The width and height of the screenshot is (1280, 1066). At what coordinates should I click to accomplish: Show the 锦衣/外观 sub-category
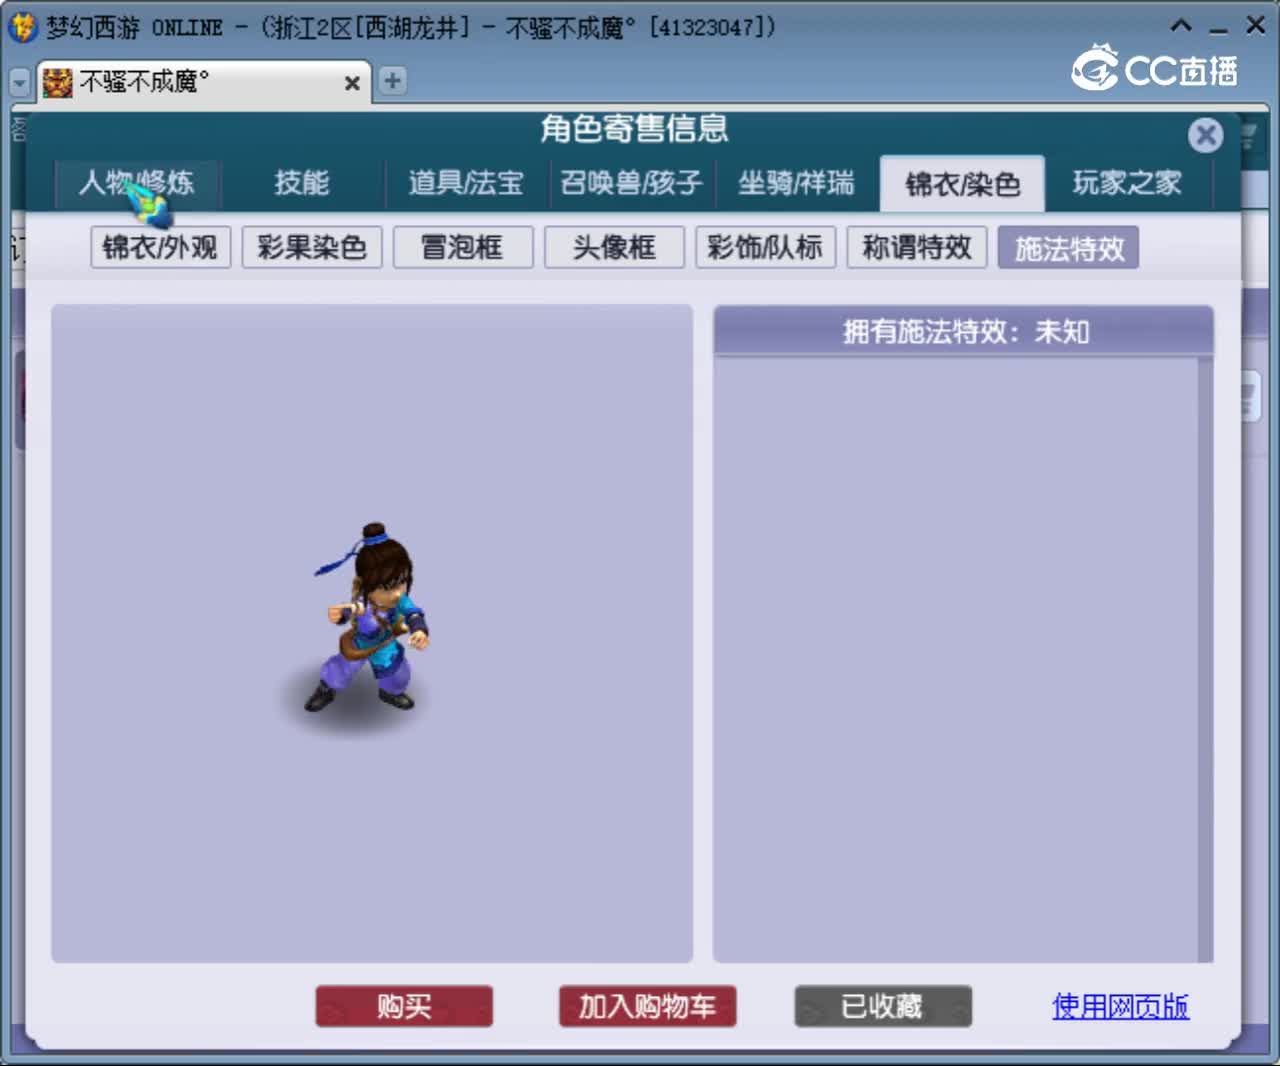click(161, 247)
